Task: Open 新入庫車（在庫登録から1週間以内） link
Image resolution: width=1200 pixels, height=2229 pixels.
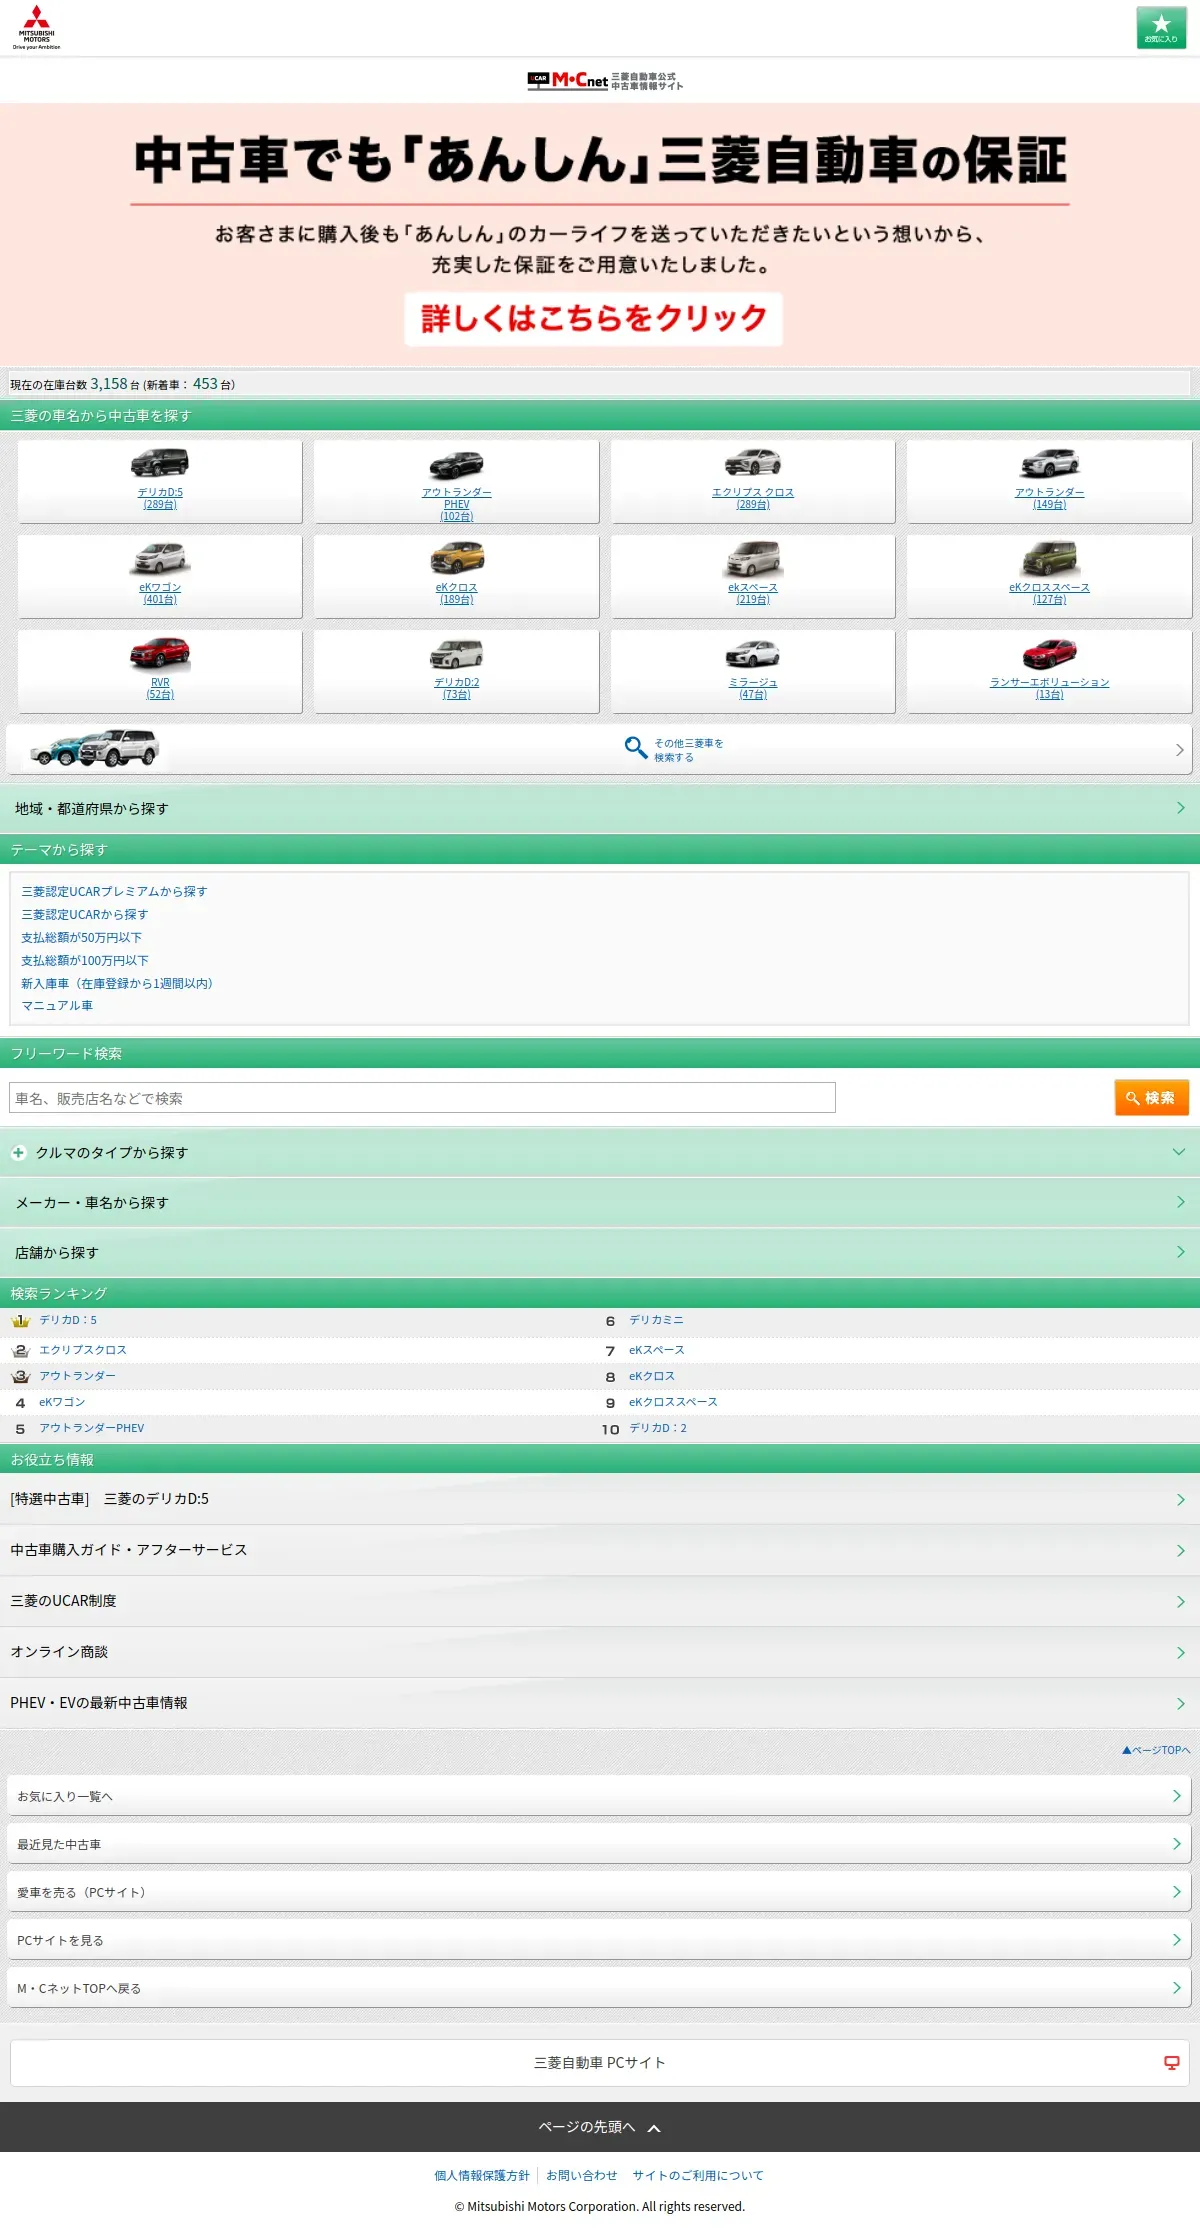Action: pos(117,983)
